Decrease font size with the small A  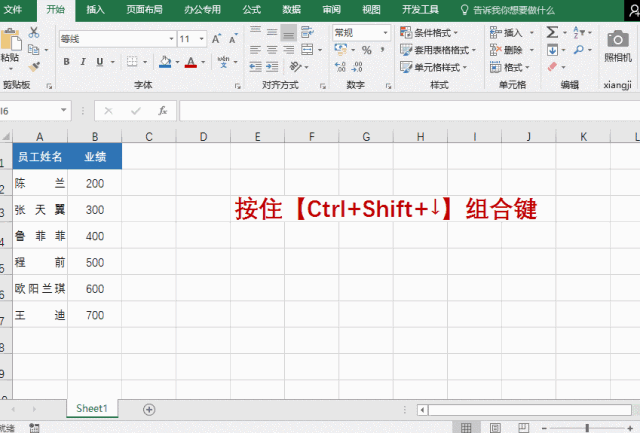(x=233, y=39)
